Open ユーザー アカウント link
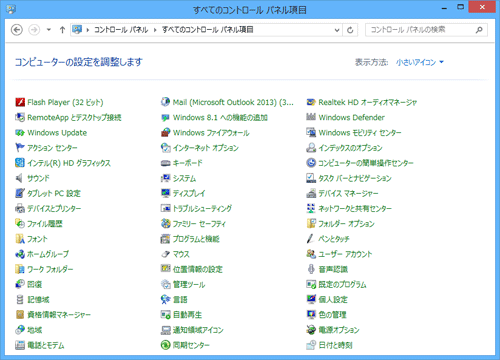Viewport: 500px width, 360px height. [x=345, y=254]
